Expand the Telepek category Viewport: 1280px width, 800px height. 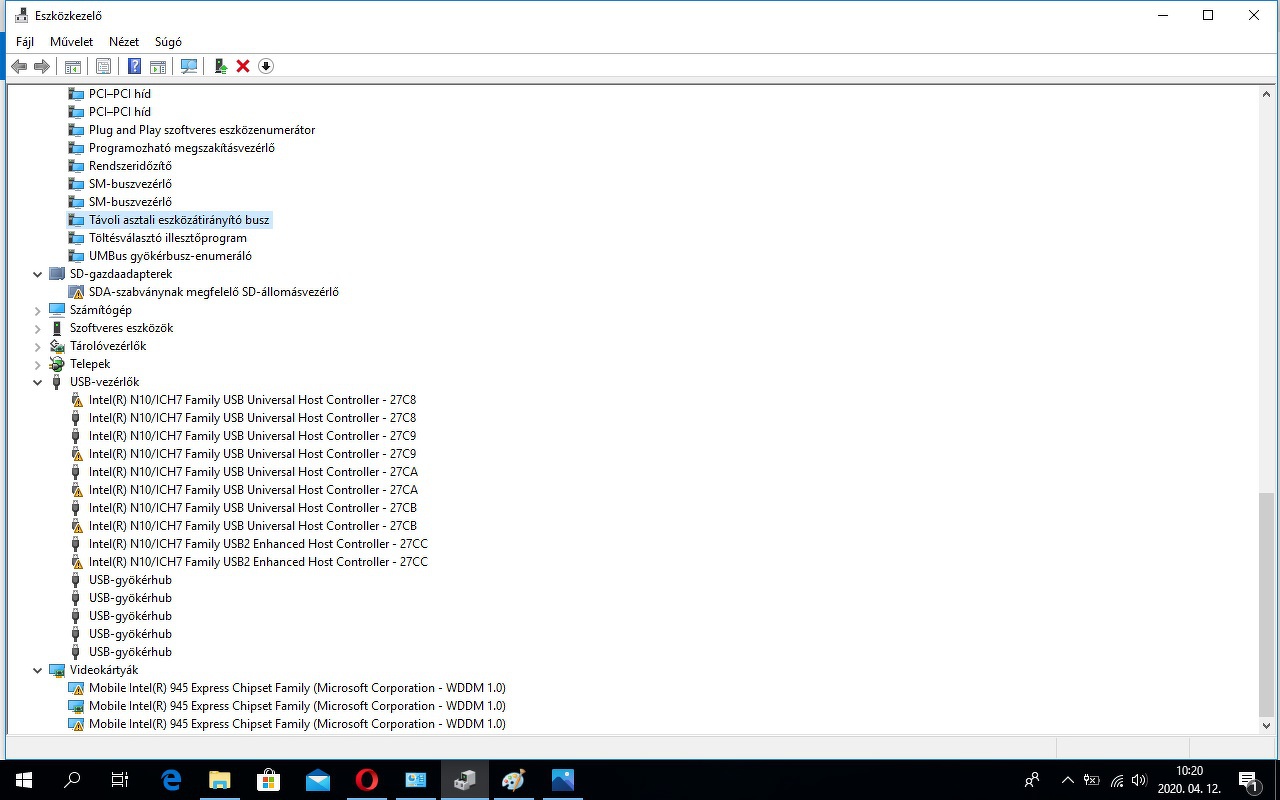[38, 364]
